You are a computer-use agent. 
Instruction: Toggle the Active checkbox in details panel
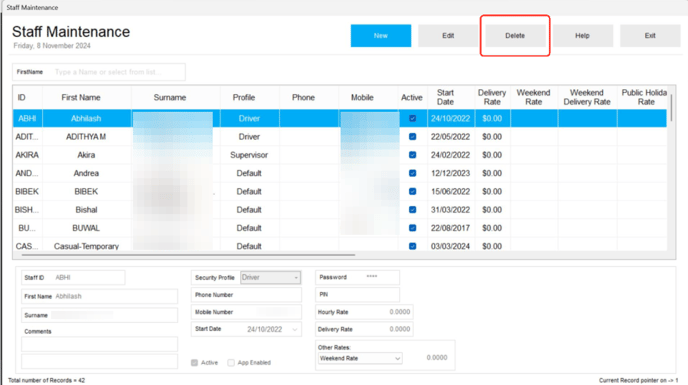pos(194,363)
